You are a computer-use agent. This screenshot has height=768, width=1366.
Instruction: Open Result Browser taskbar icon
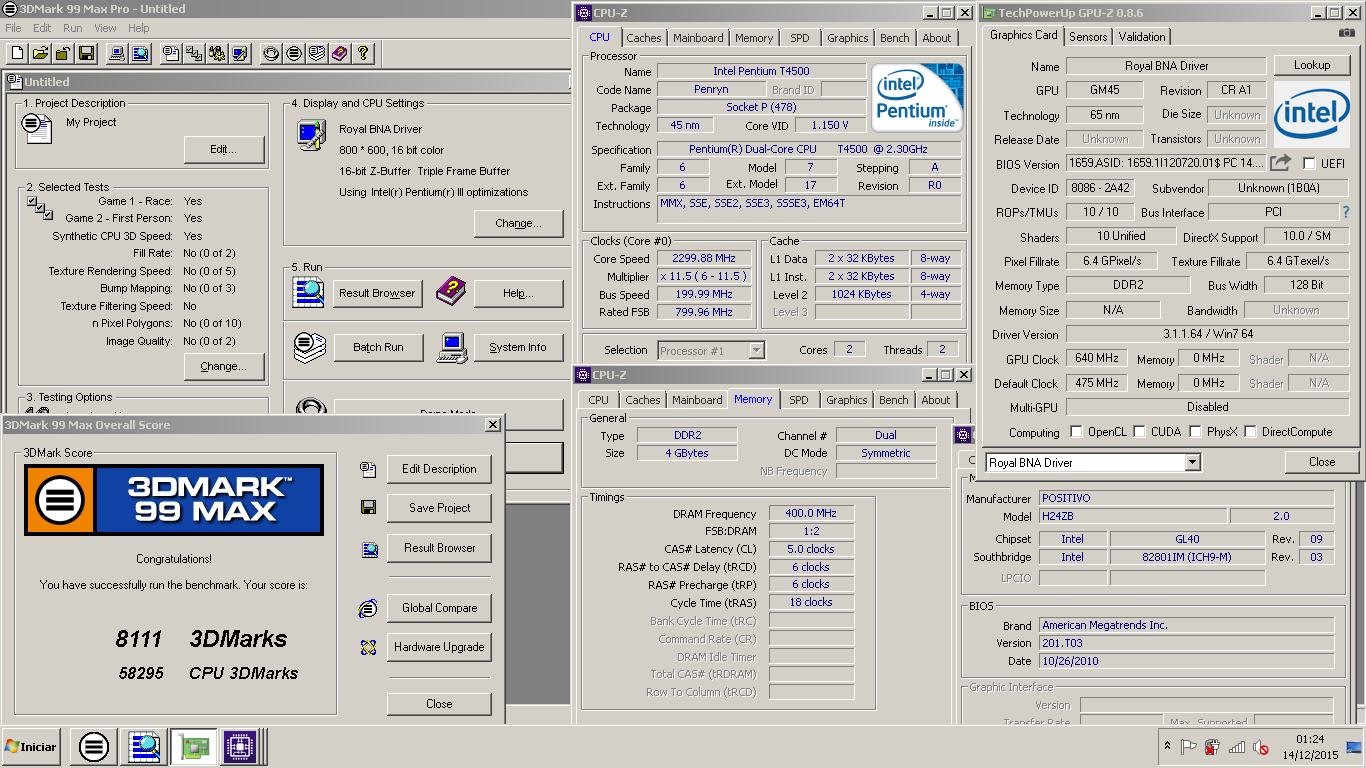point(144,746)
